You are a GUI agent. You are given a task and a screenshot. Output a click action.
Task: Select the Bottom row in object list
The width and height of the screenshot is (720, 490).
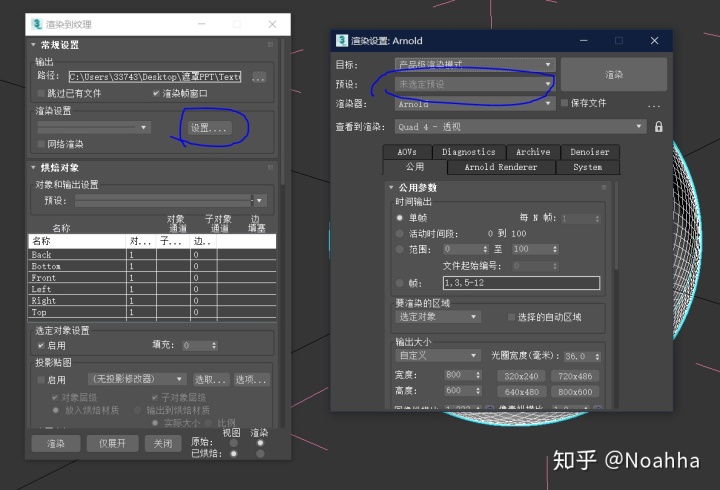pos(152,266)
